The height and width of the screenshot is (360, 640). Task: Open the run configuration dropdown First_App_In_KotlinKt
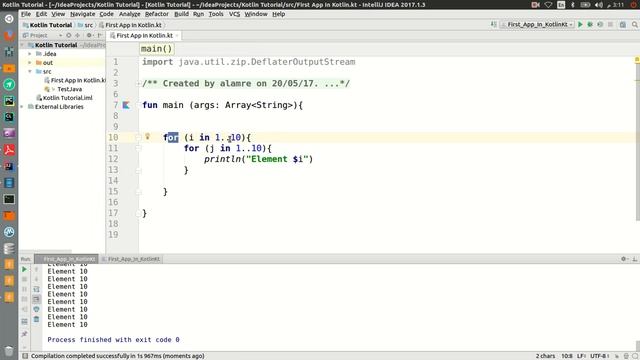pyautogui.click(x=537, y=24)
